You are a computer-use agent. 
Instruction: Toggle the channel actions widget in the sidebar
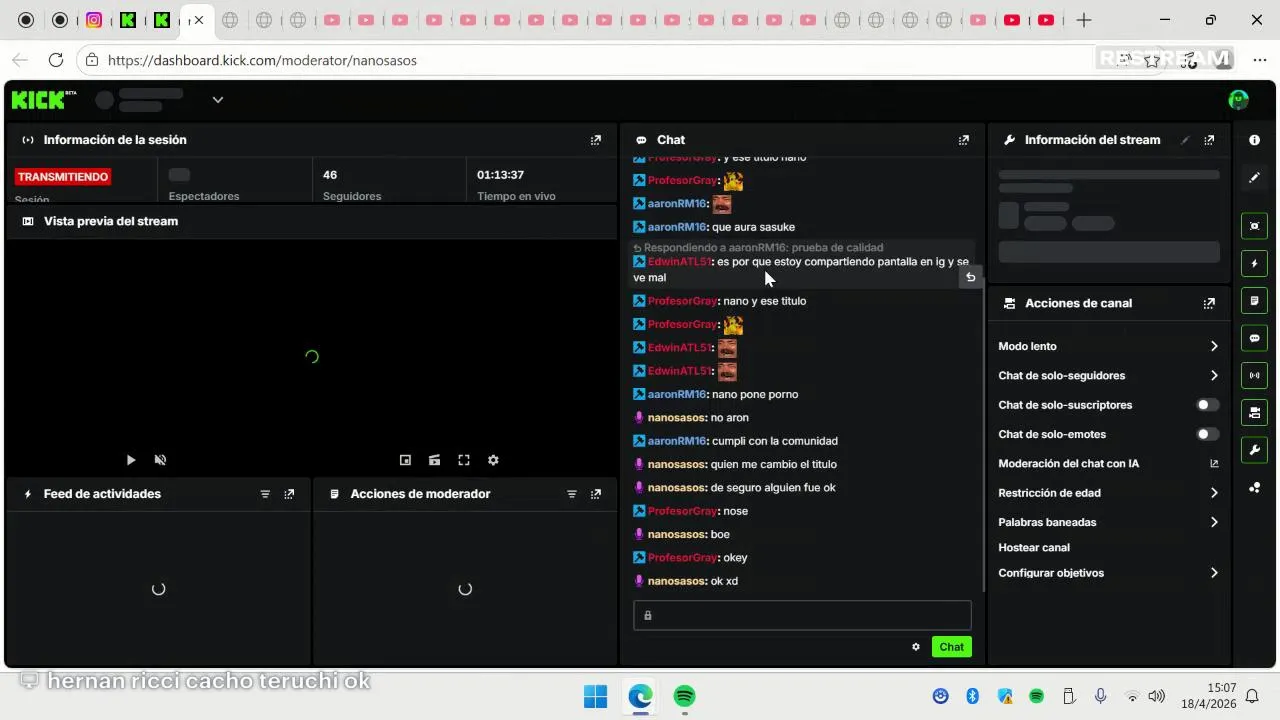[1254, 412]
